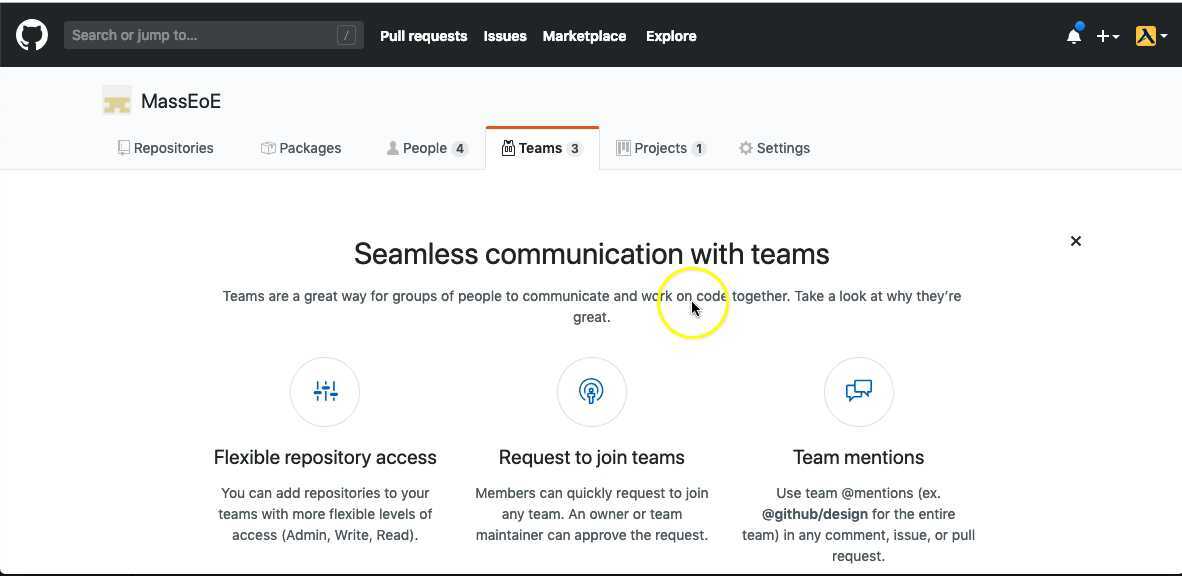Click the slash shortcut key icon in search
Viewport: 1182px width, 576px height.
click(x=346, y=35)
